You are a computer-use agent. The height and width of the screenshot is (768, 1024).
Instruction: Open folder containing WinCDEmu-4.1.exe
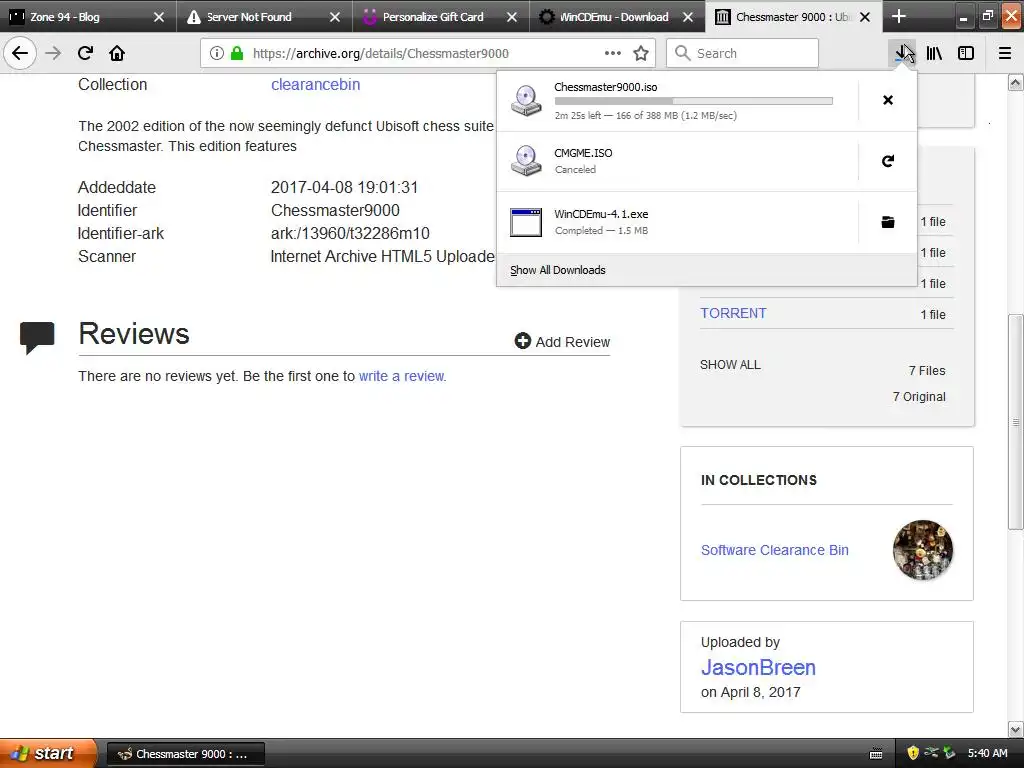tap(888, 222)
